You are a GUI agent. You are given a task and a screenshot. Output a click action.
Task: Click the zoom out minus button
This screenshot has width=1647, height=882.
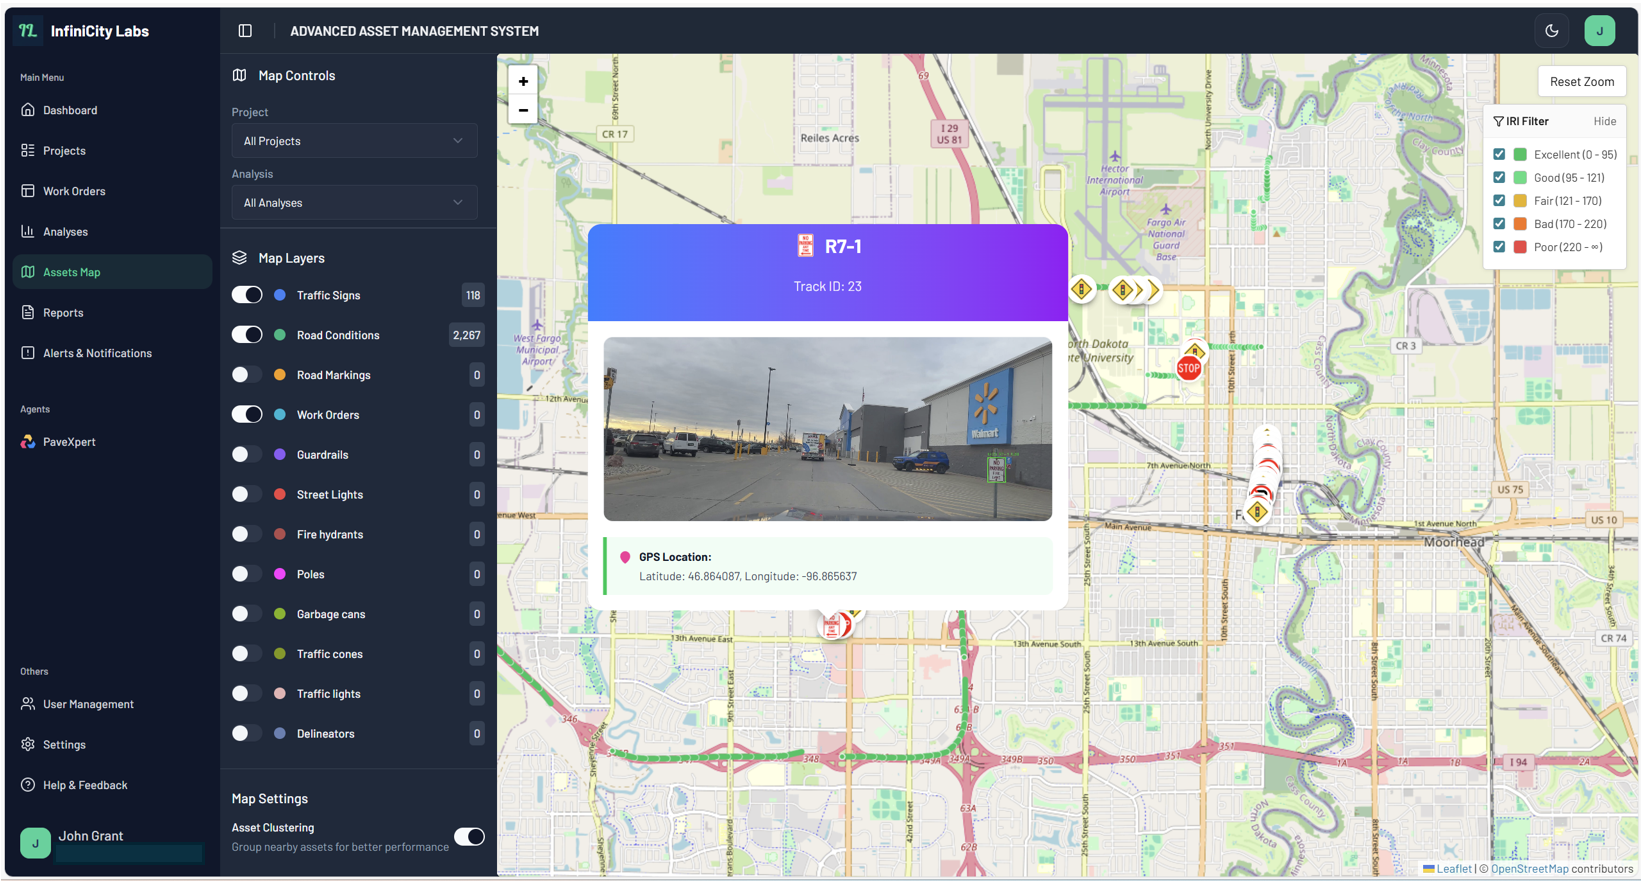point(523,110)
